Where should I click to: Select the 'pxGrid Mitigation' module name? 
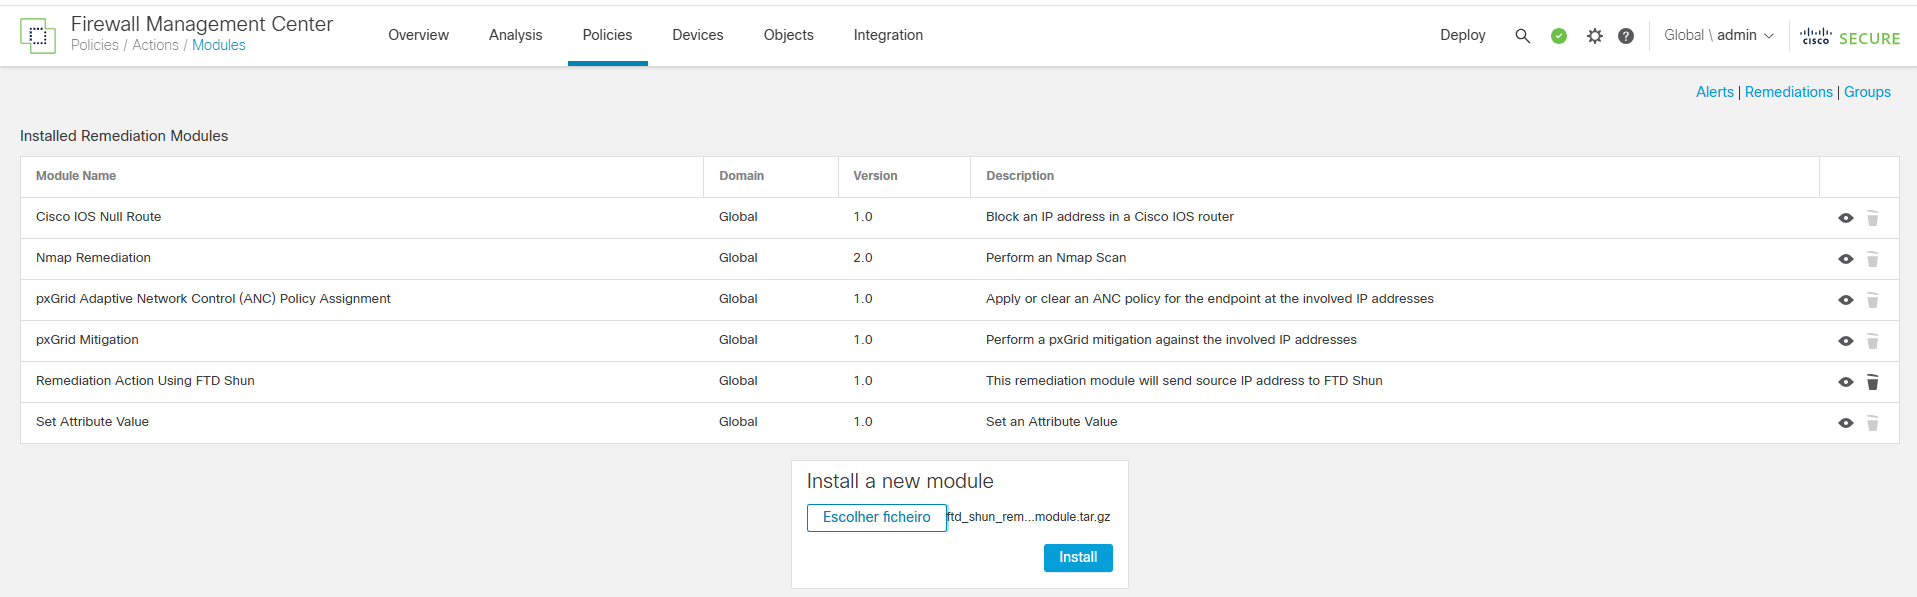coord(87,340)
